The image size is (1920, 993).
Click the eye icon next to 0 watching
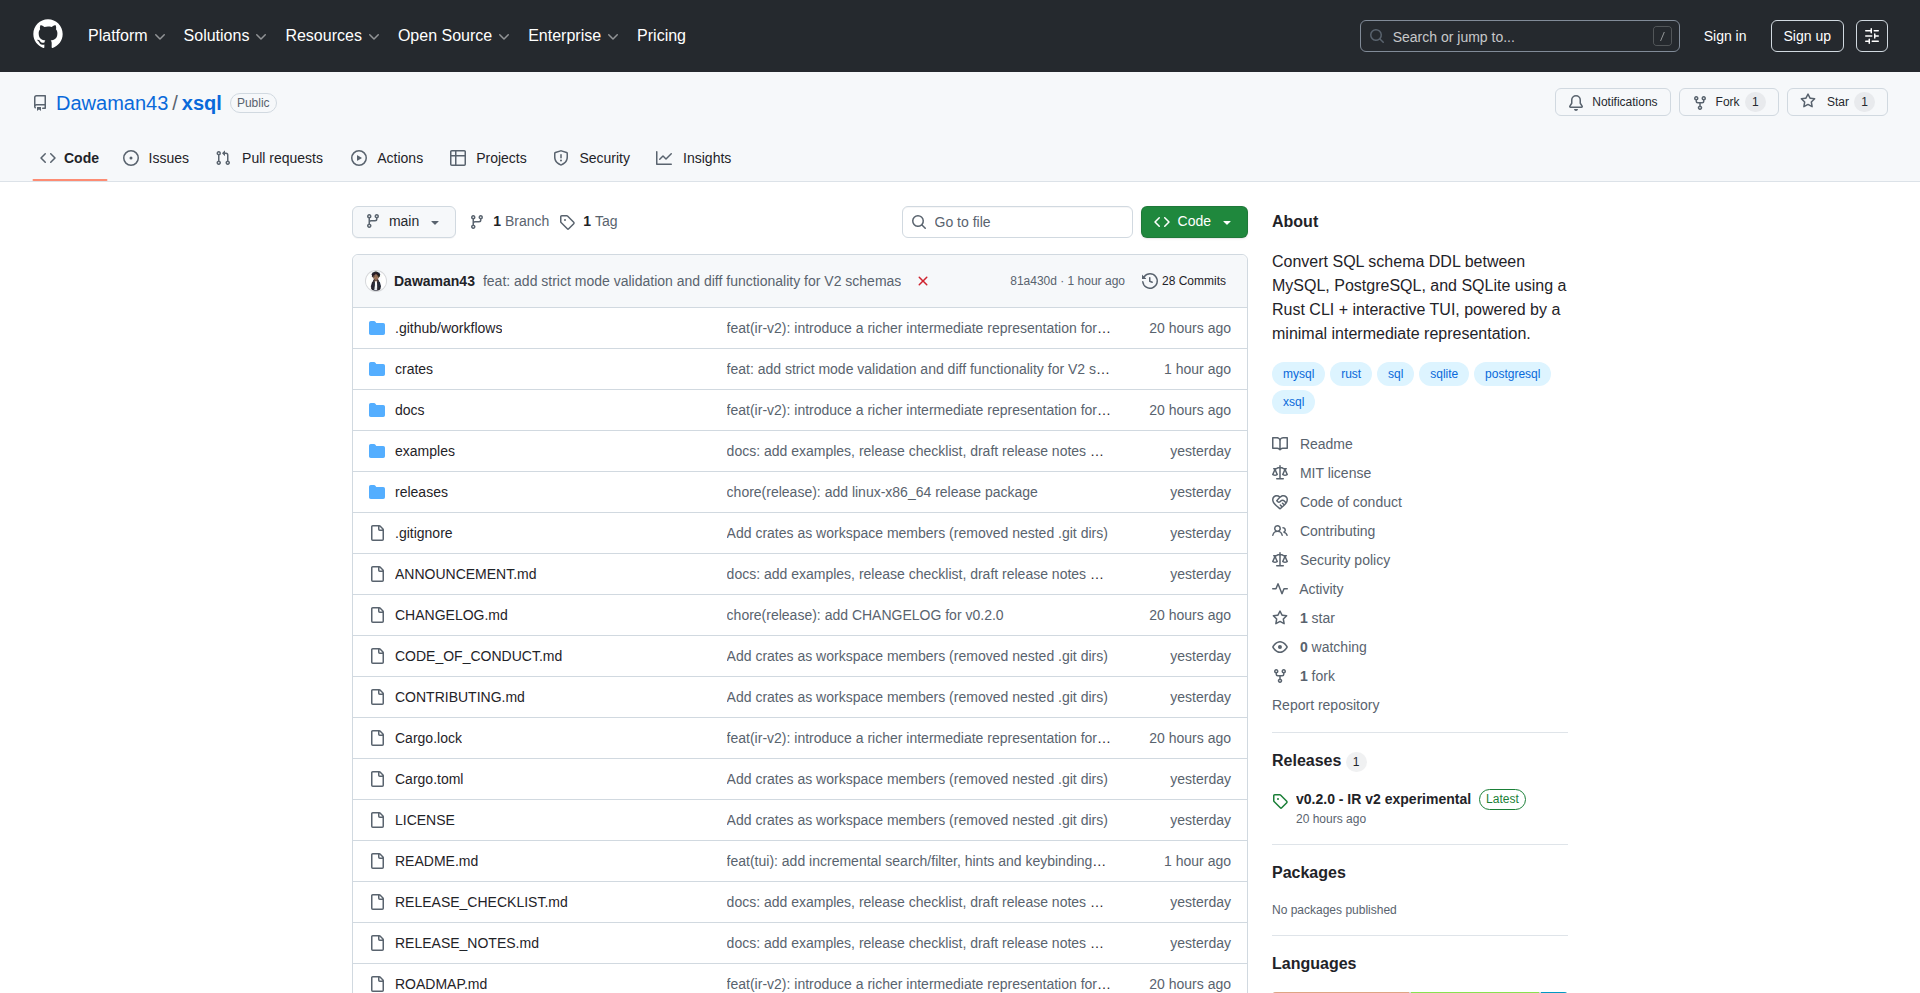point(1281,647)
